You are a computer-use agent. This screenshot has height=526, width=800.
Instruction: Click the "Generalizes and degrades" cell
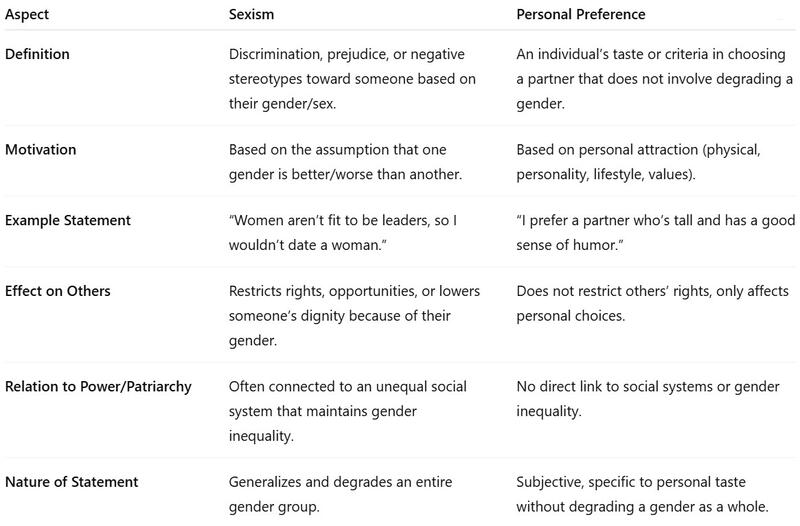pyautogui.click(x=333, y=494)
